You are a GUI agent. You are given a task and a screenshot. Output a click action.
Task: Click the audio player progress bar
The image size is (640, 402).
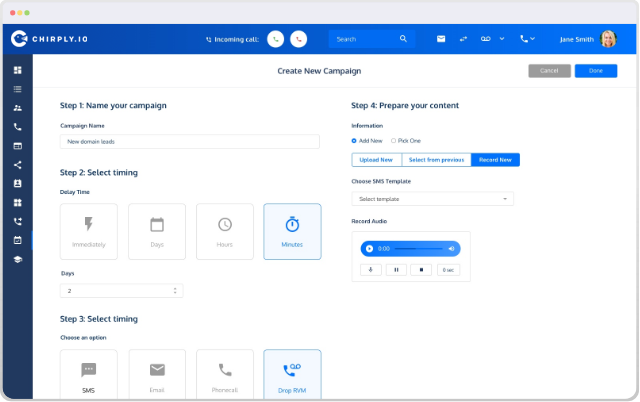(418, 249)
